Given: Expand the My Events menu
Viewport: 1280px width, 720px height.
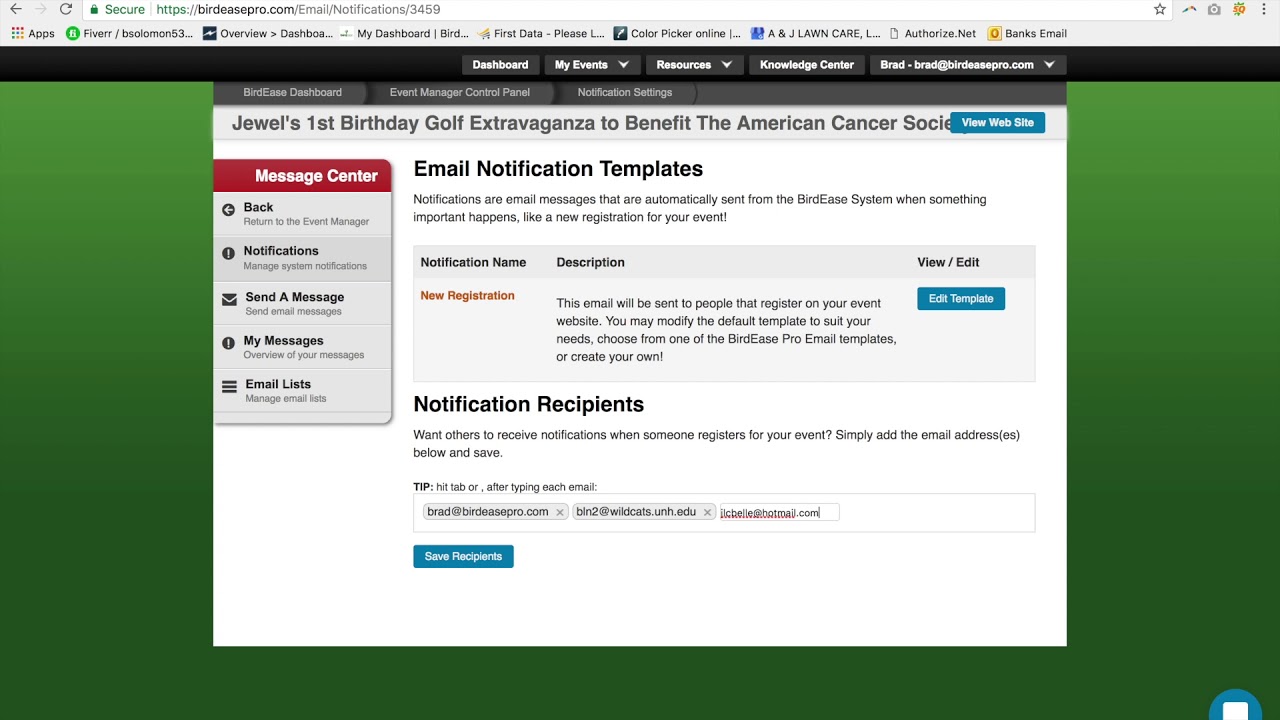Looking at the screenshot, I should 591,65.
